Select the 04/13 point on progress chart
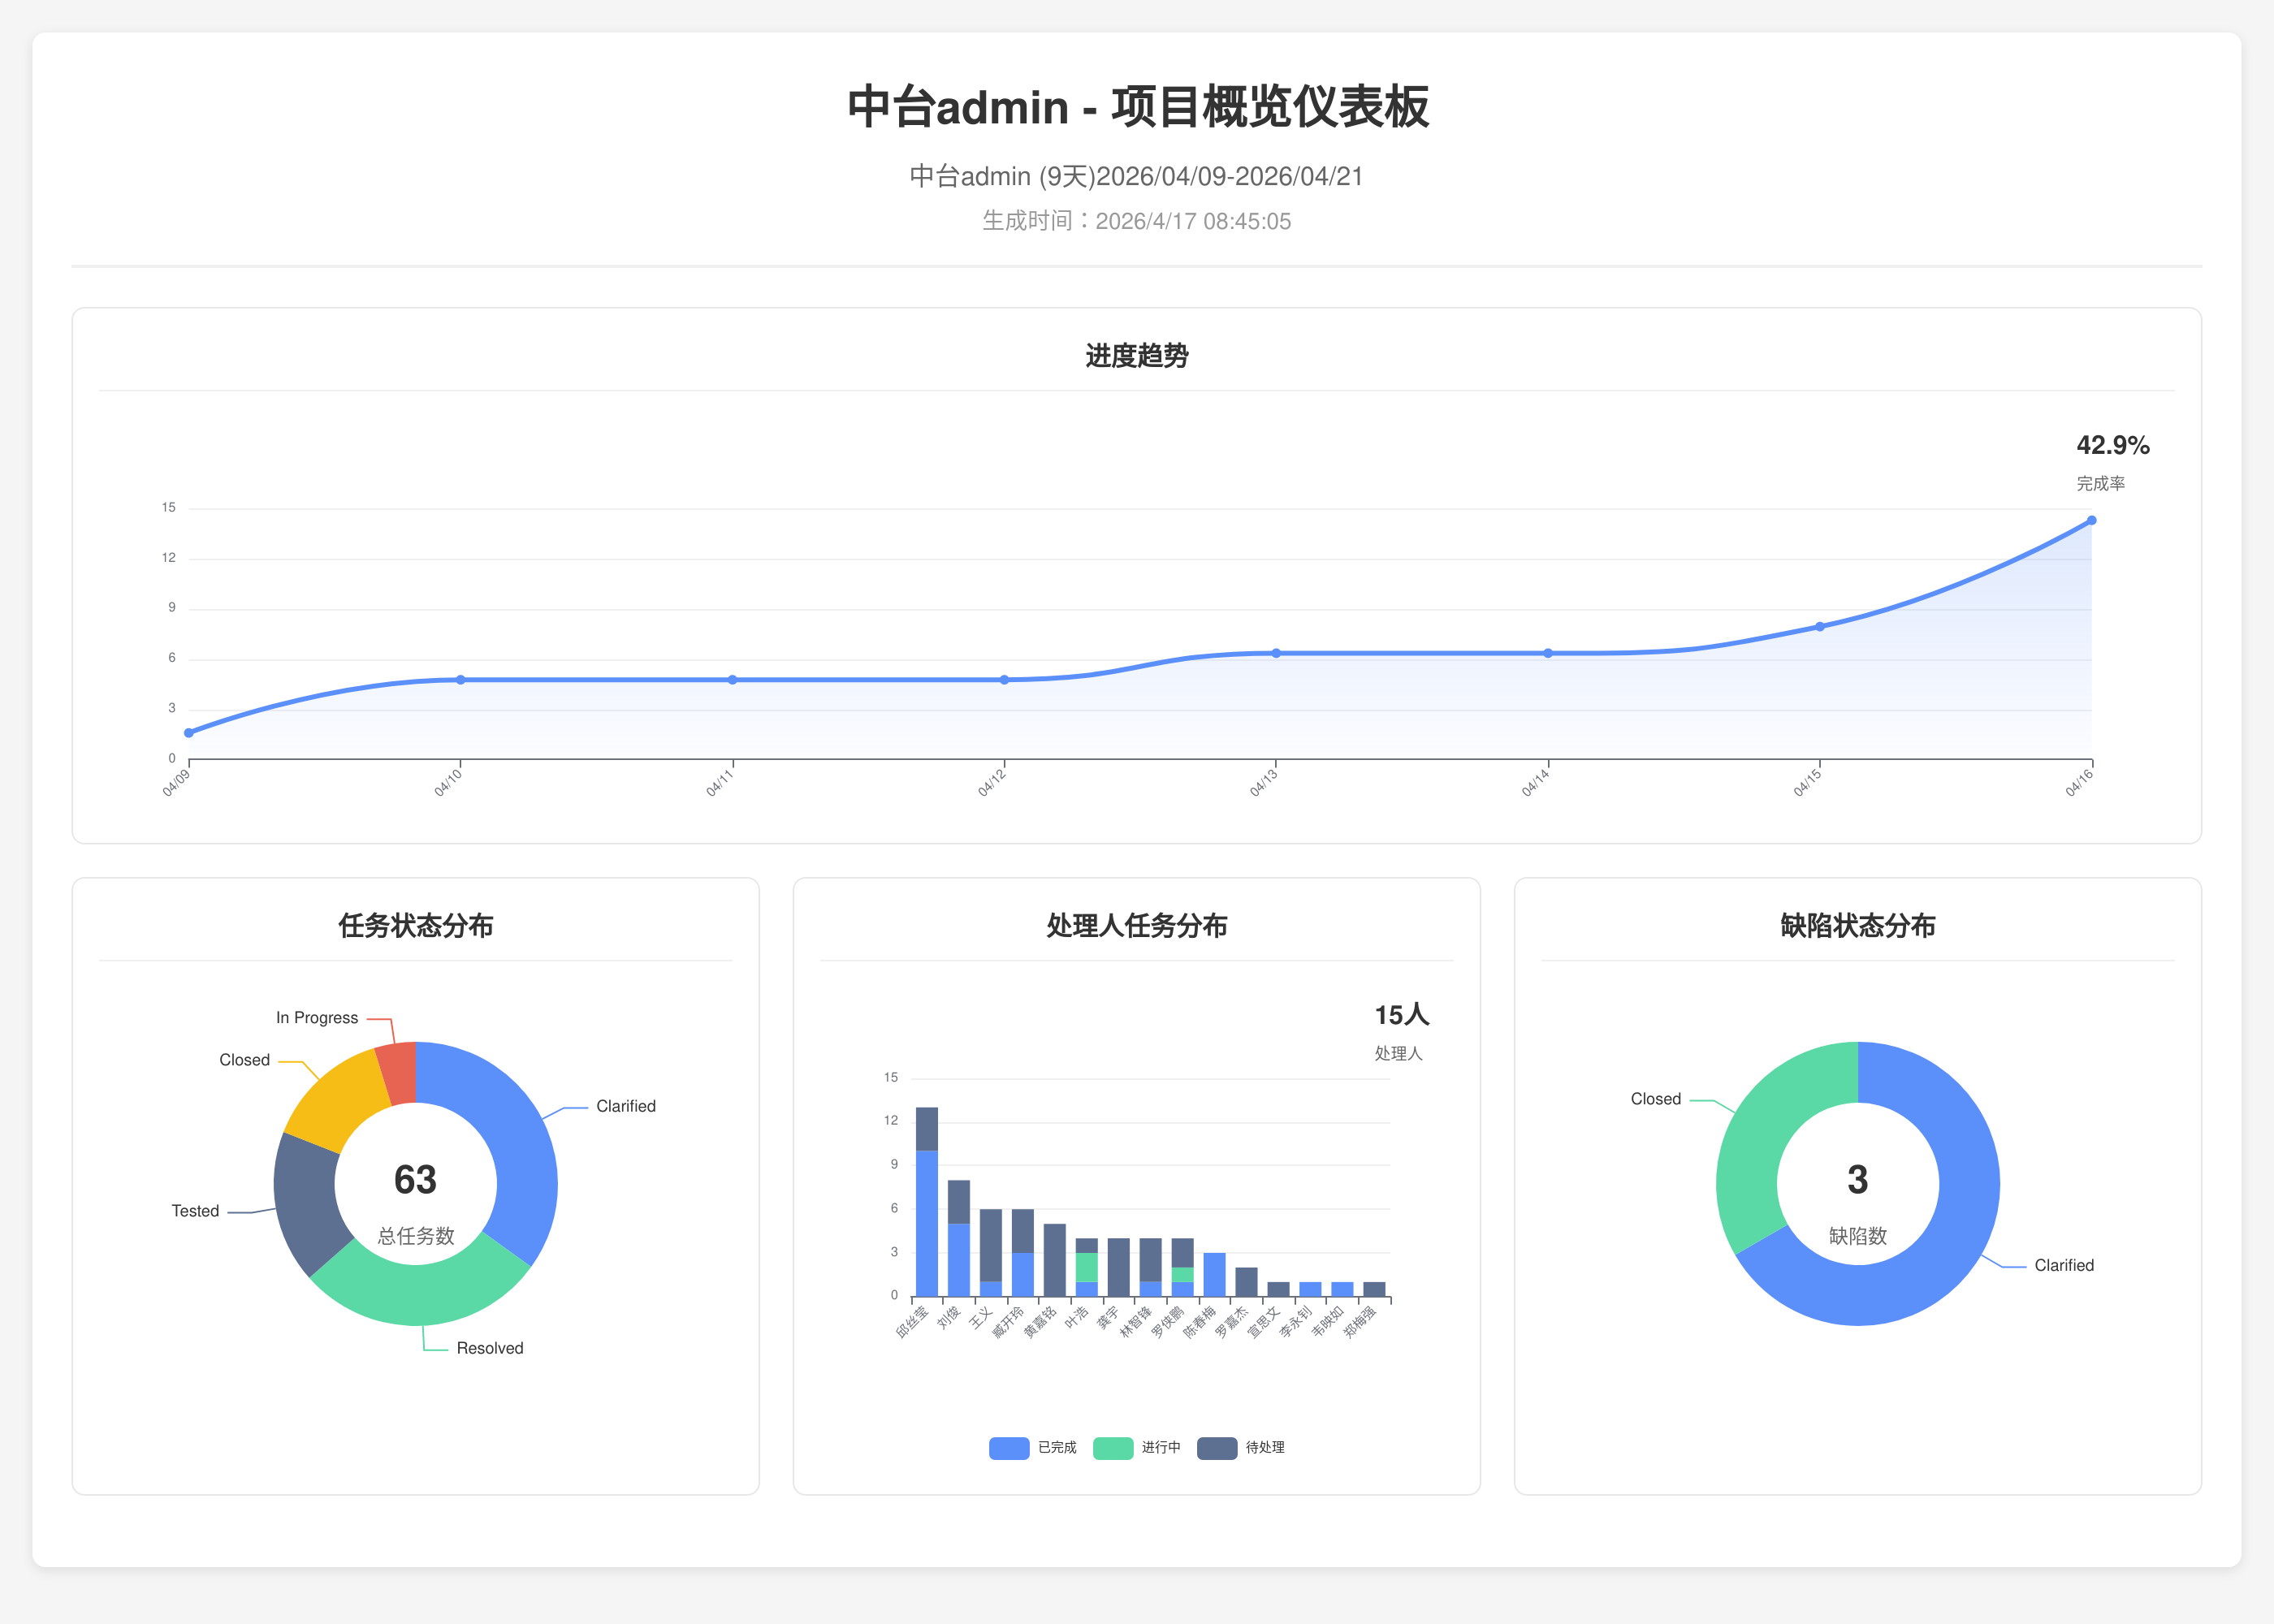Screen dimensions: 2274x1624 pos(1276,653)
